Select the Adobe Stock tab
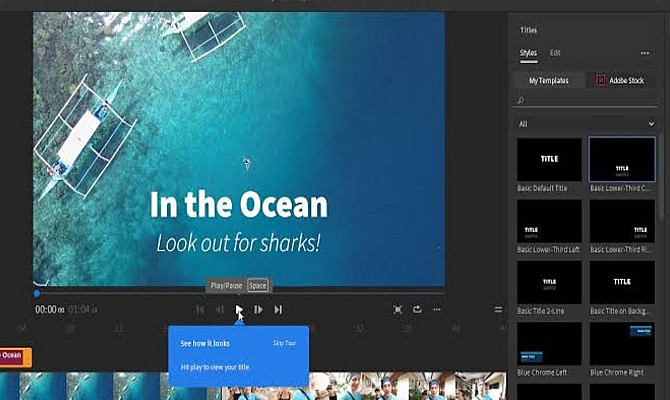The height and width of the screenshot is (400, 670). (x=621, y=80)
